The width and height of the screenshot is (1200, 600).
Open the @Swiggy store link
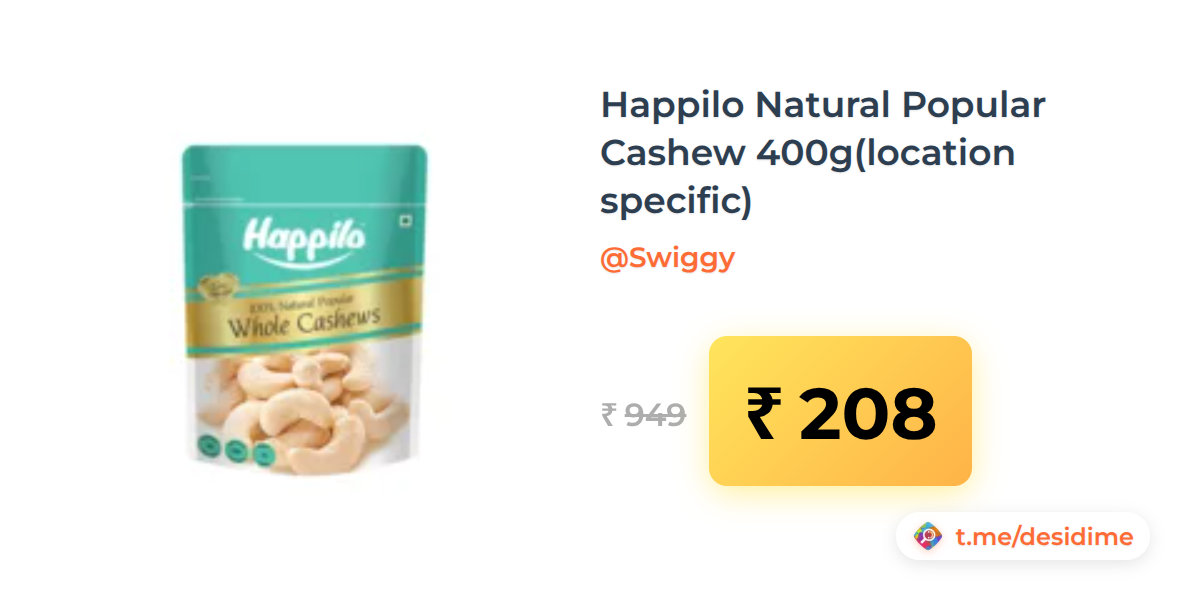(x=667, y=258)
